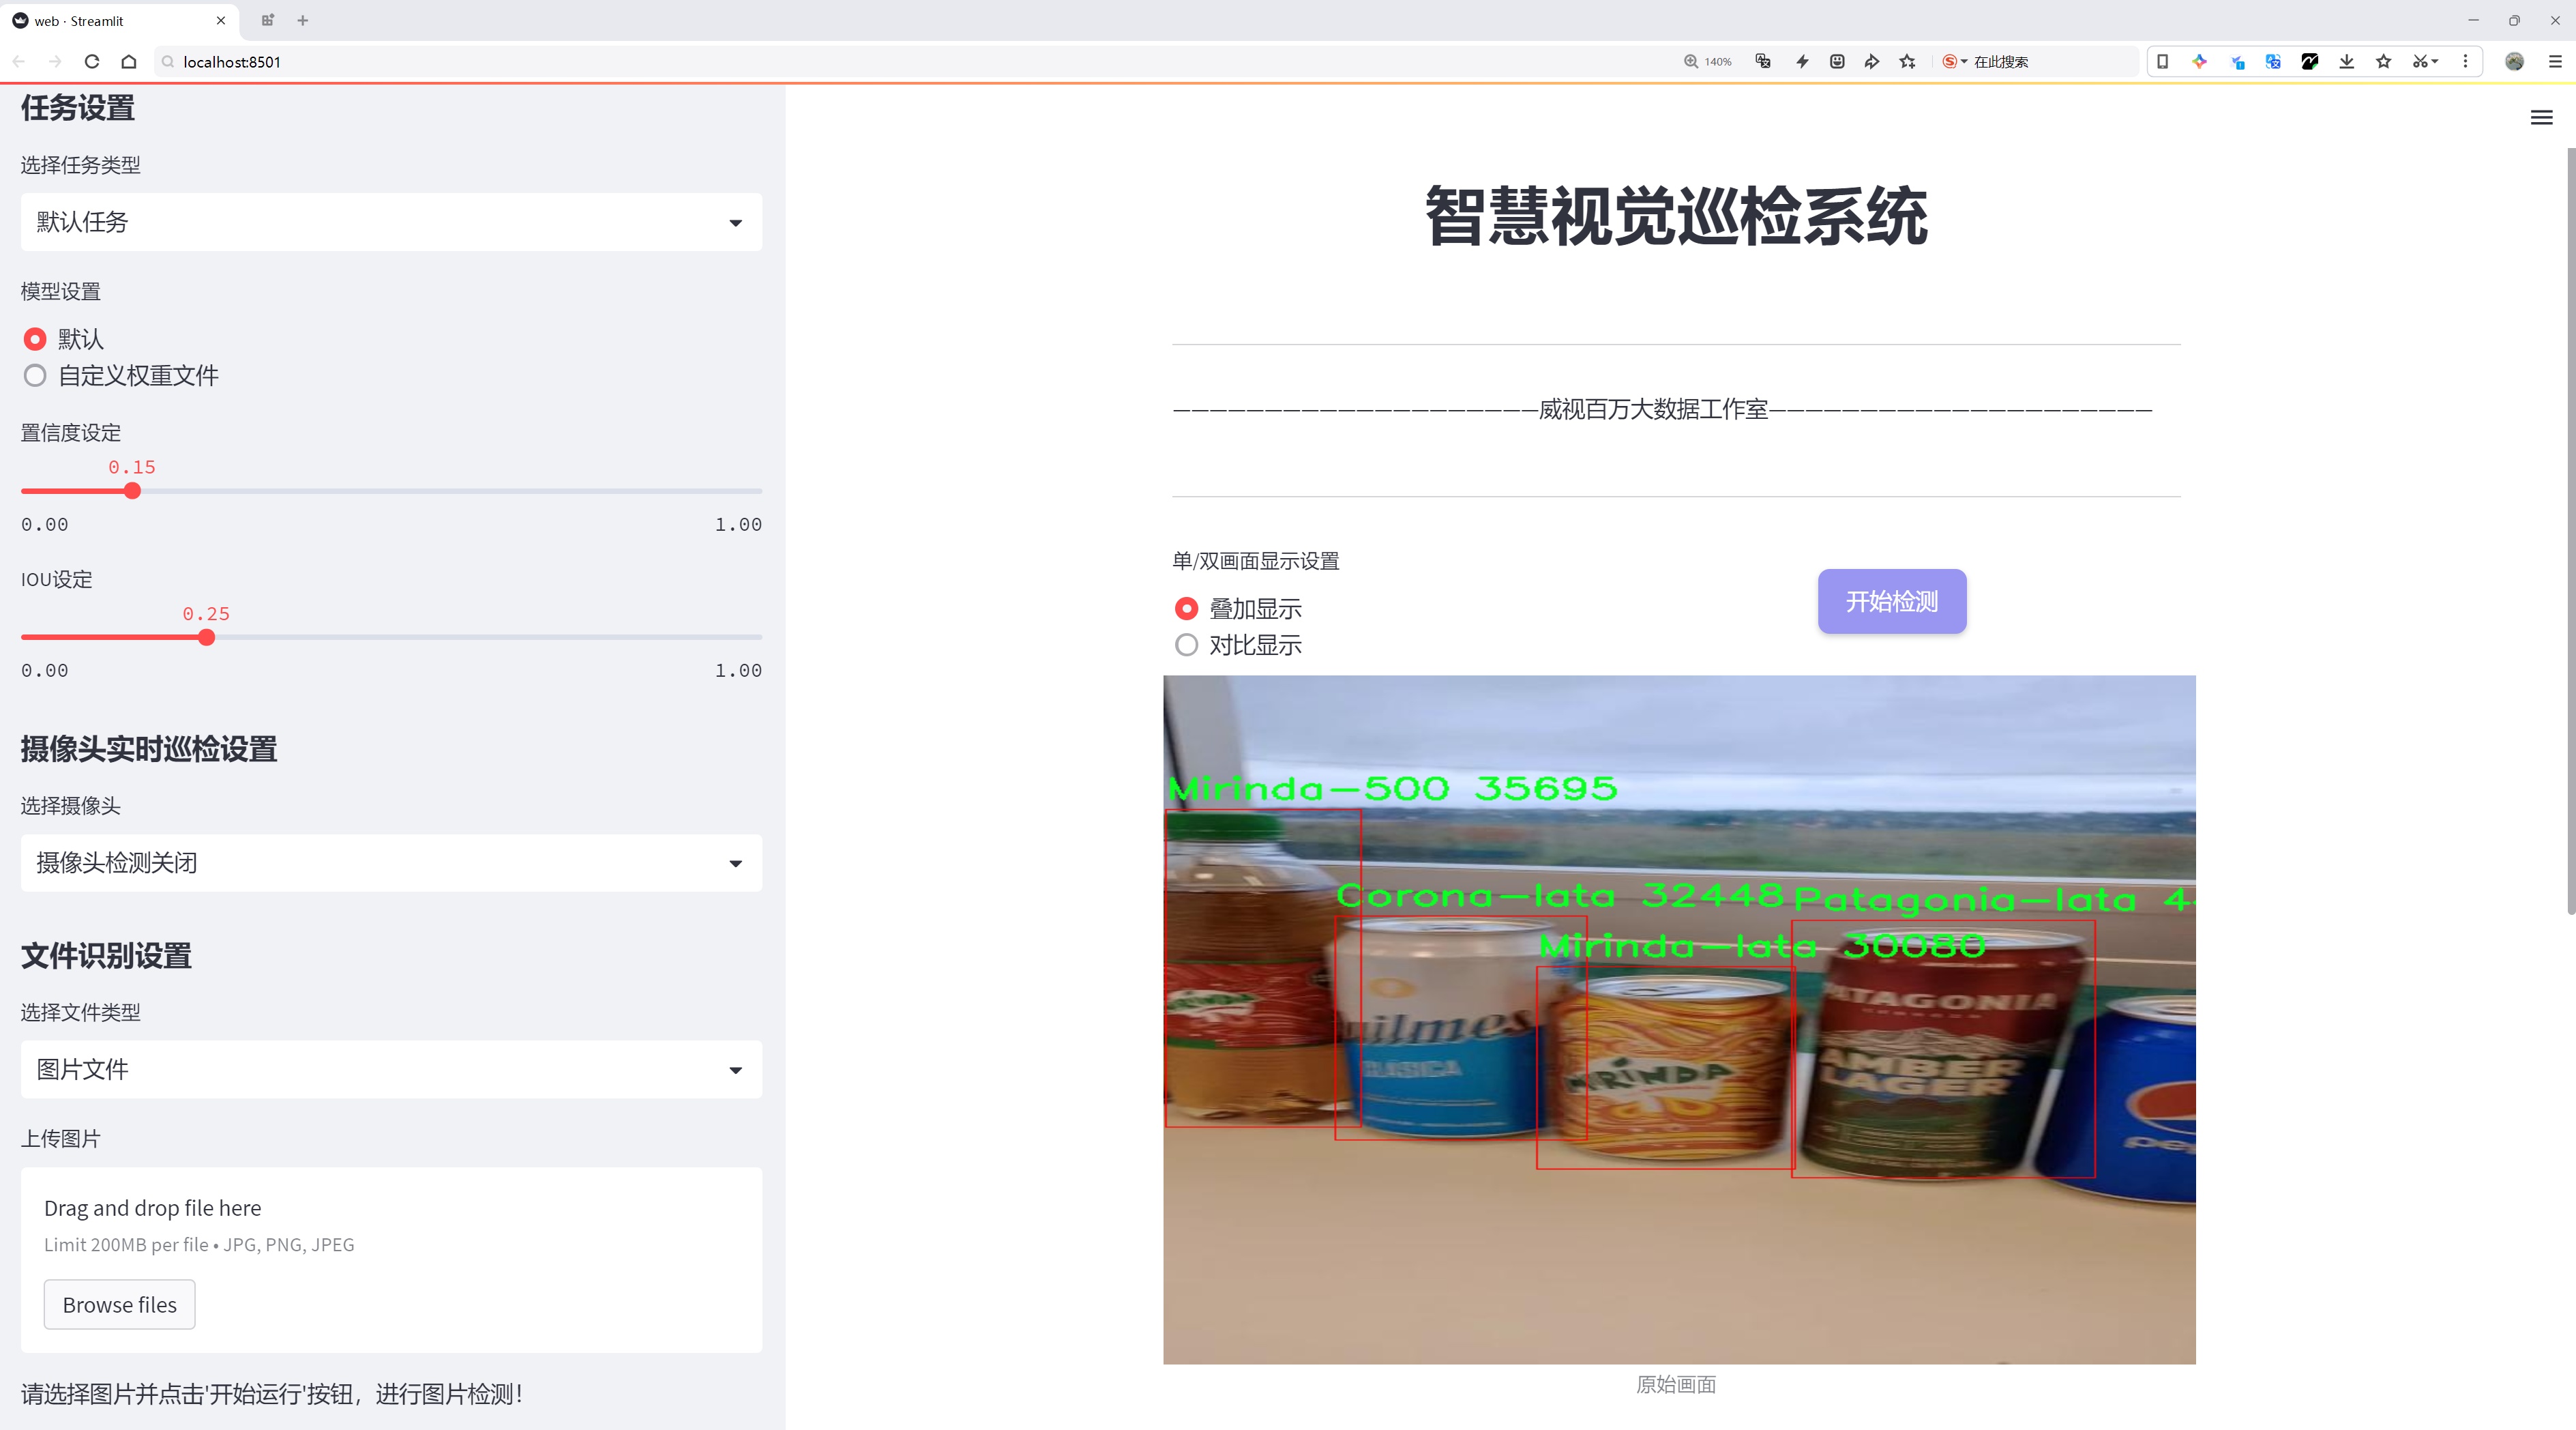Click the black and green extension icon

[x=2309, y=62]
